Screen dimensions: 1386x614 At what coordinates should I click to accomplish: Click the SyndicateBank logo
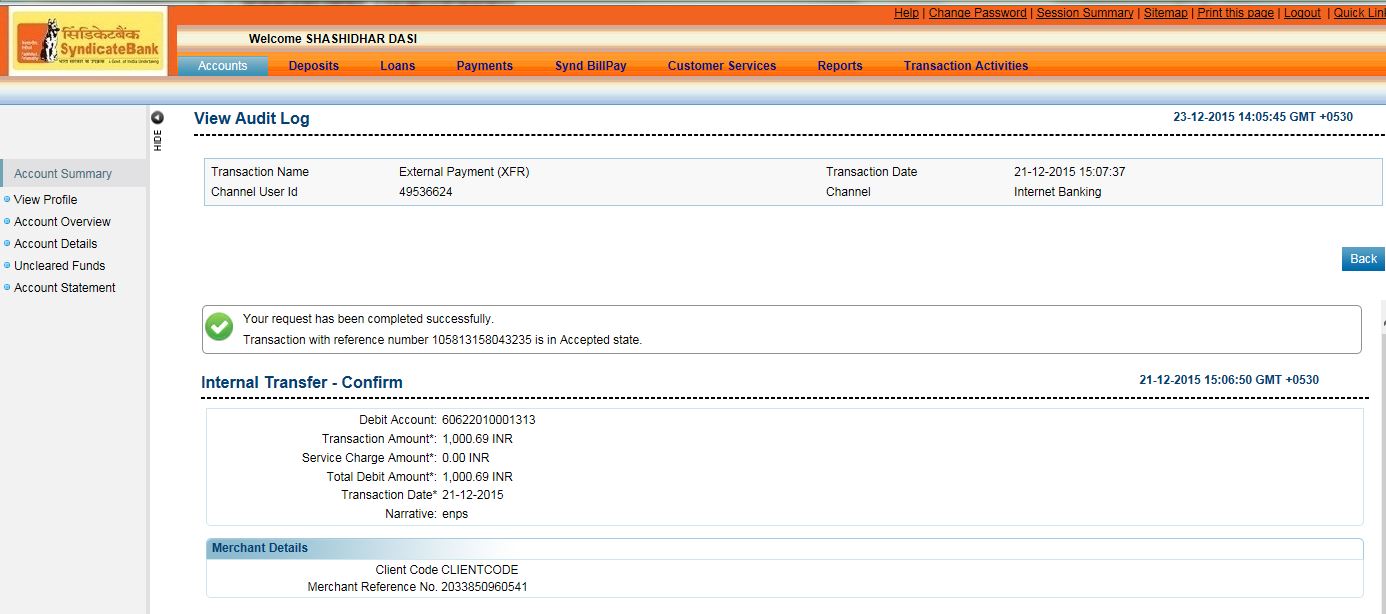click(88, 41)
